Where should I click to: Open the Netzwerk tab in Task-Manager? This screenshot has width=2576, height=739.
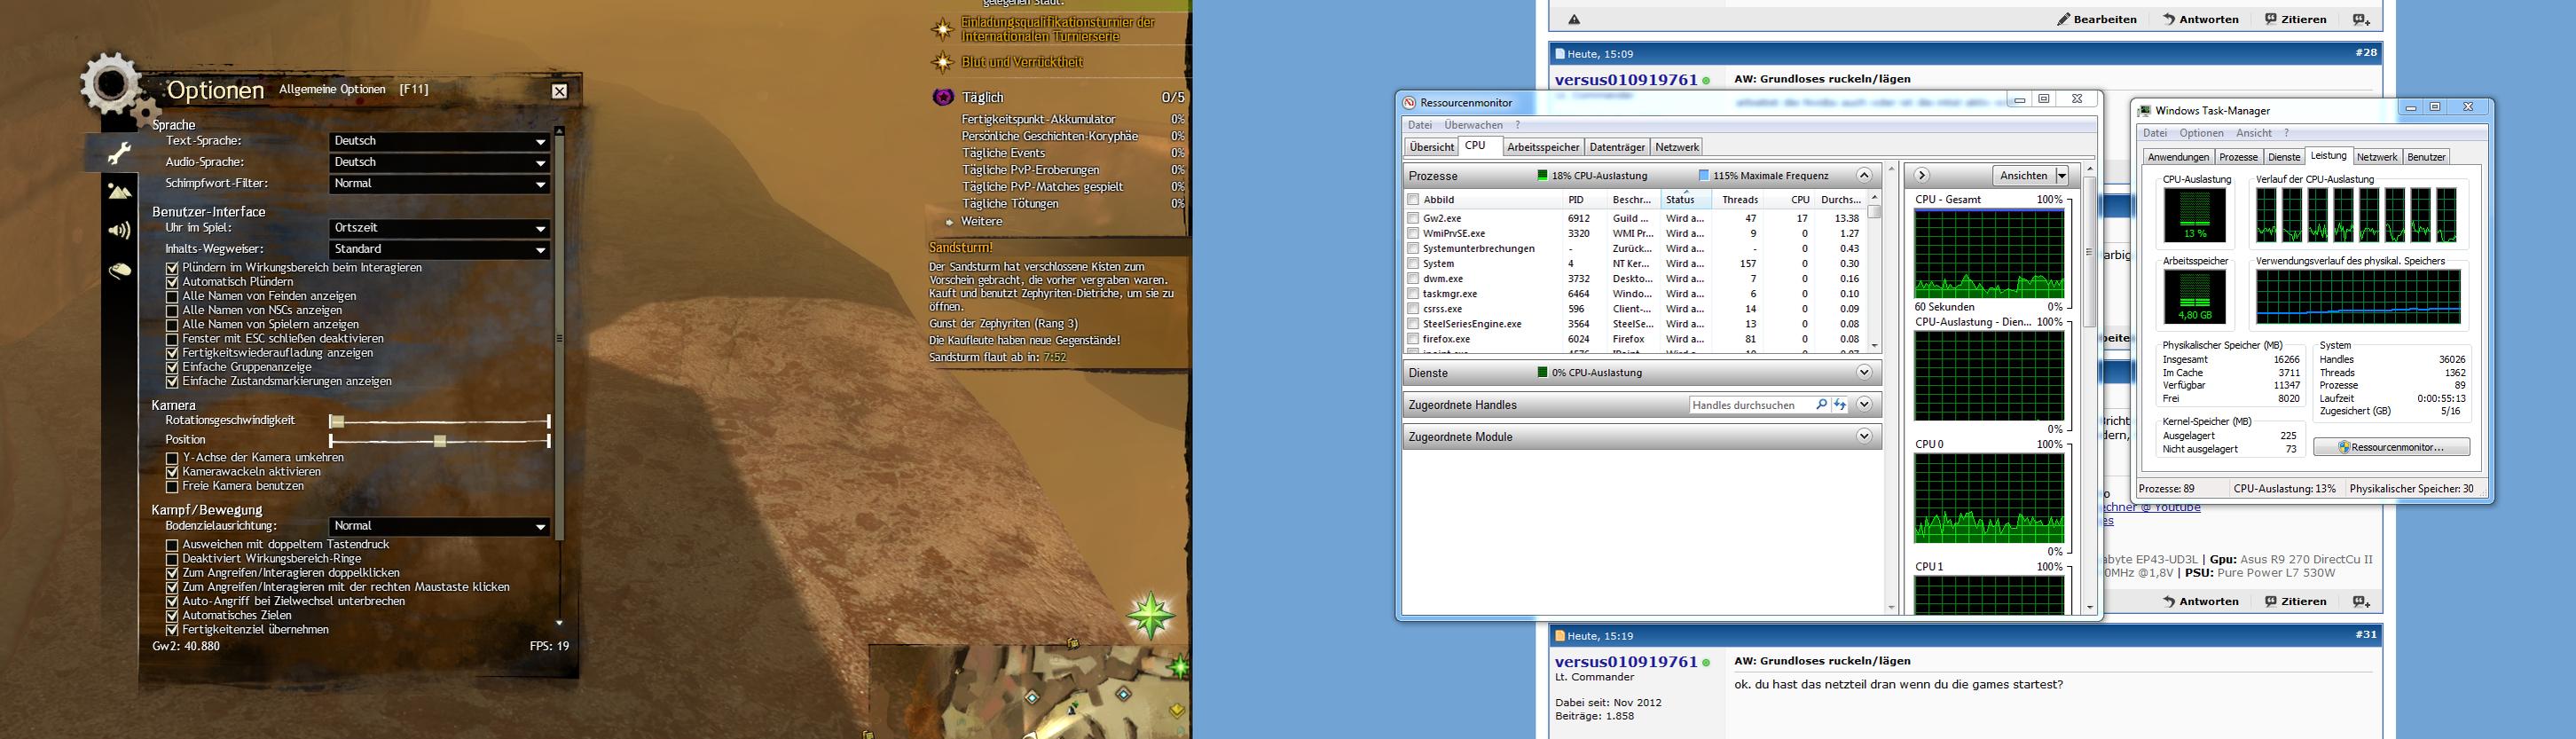pyautogui.click(x=2376, y=157)
